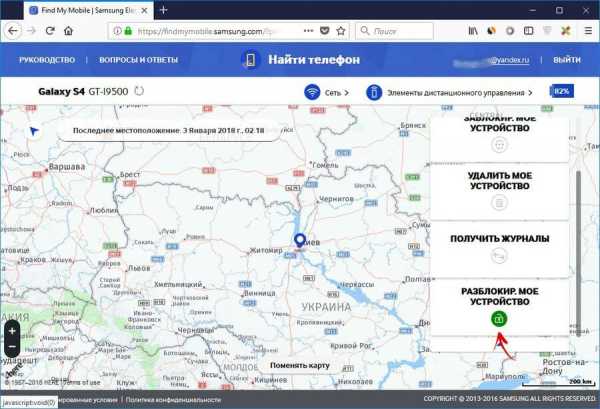The width and height of the screenshot is (600, 409).
Task: Expand Элементы дистанционного управления panel
Action: click(x=450, y=92)
